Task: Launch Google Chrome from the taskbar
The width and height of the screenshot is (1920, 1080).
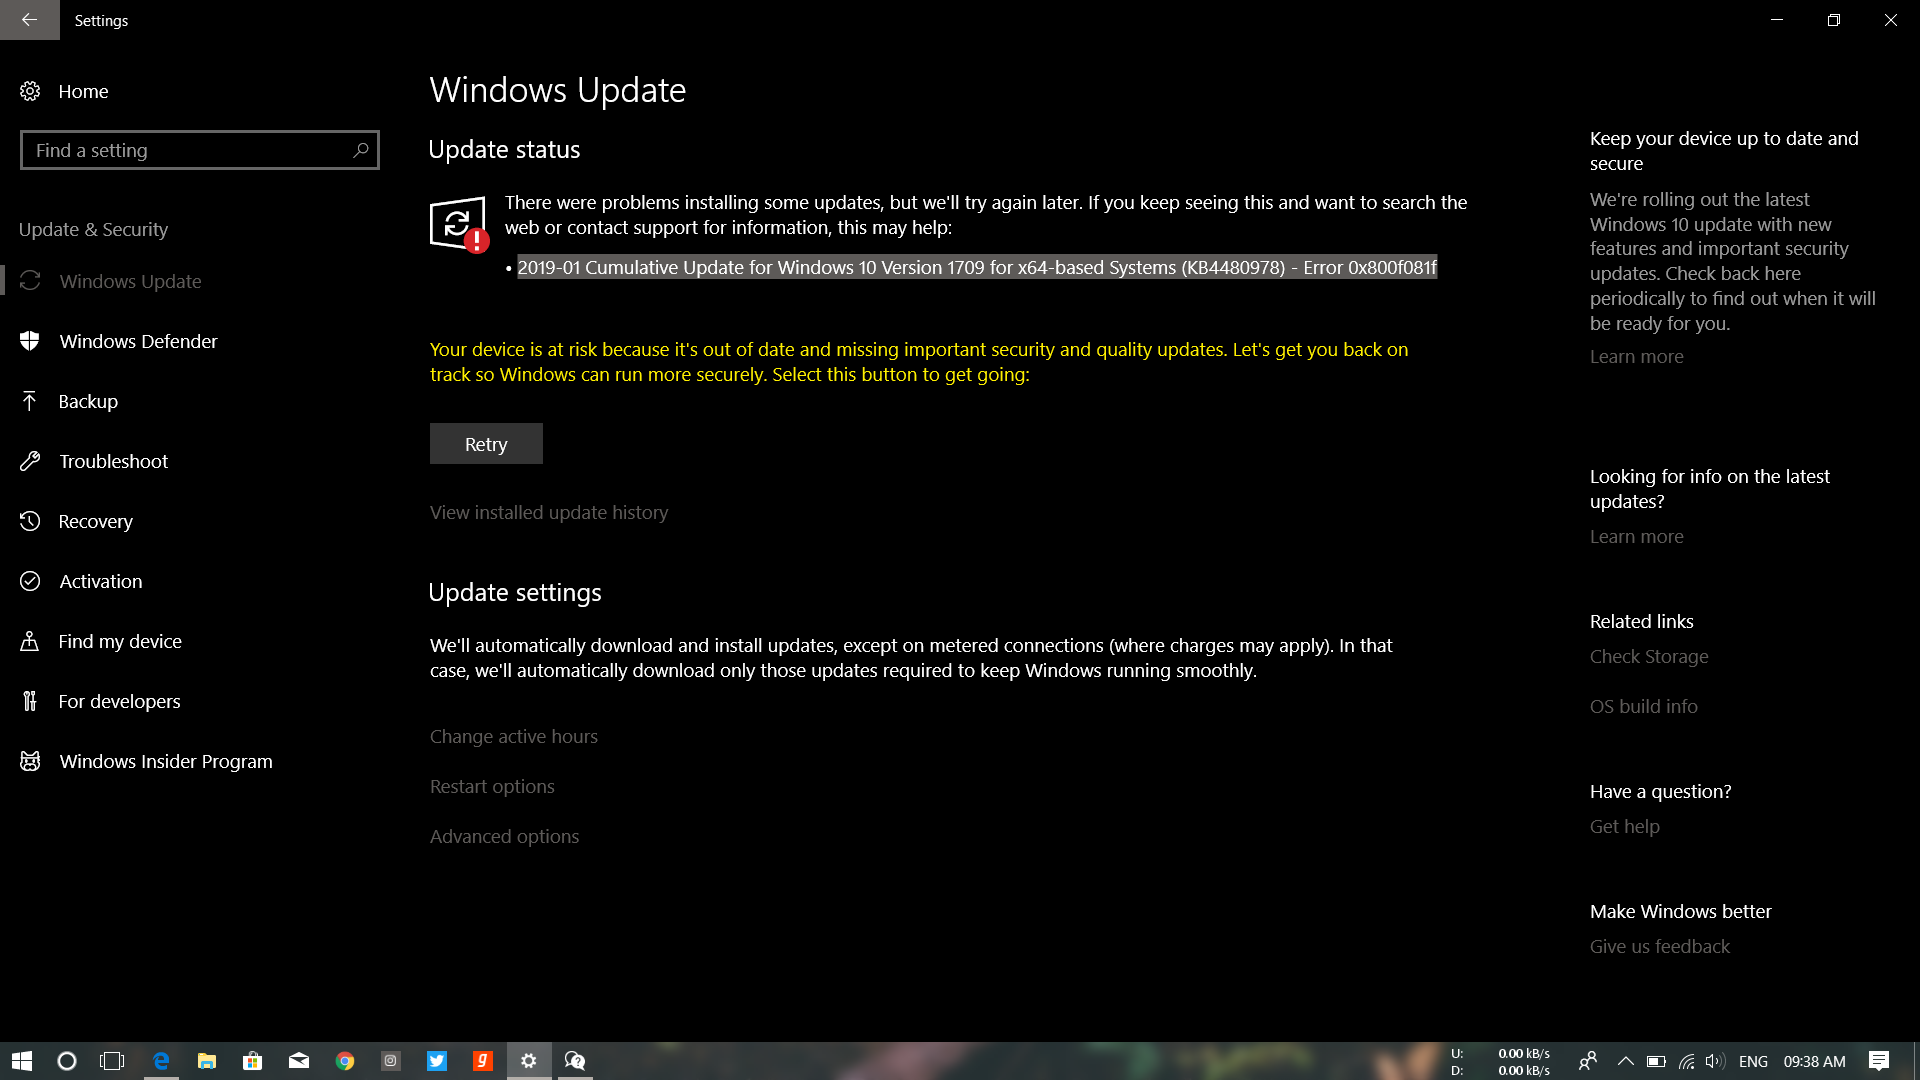Action: click(x=345, y=1061)
